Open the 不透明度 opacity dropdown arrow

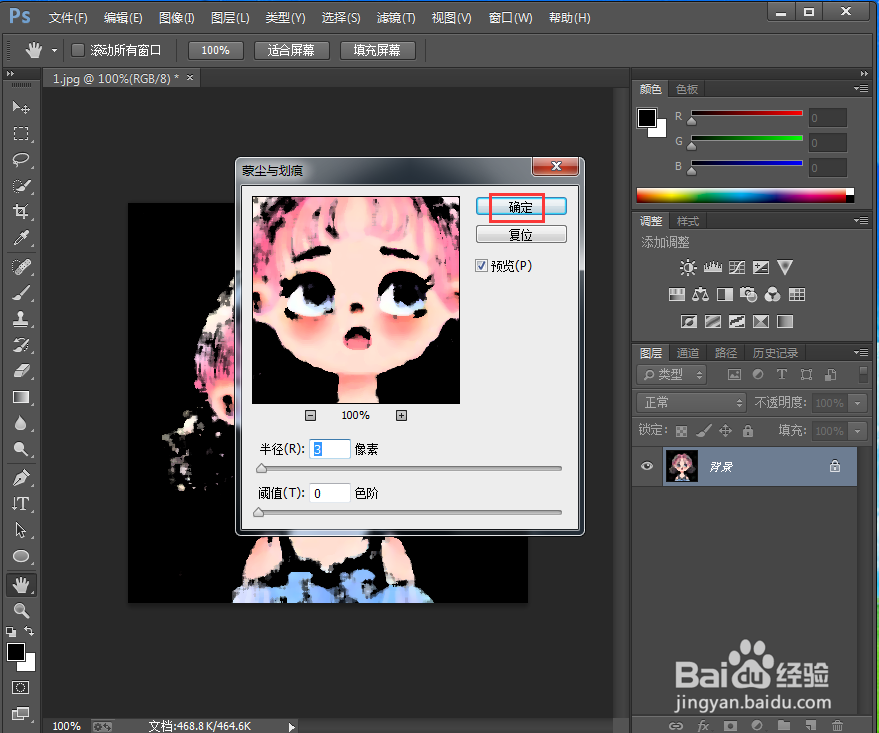[858, 403]
